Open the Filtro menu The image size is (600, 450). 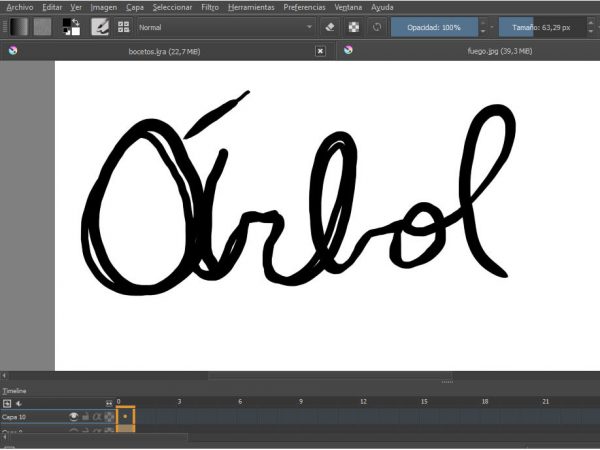tap(209, 7)
